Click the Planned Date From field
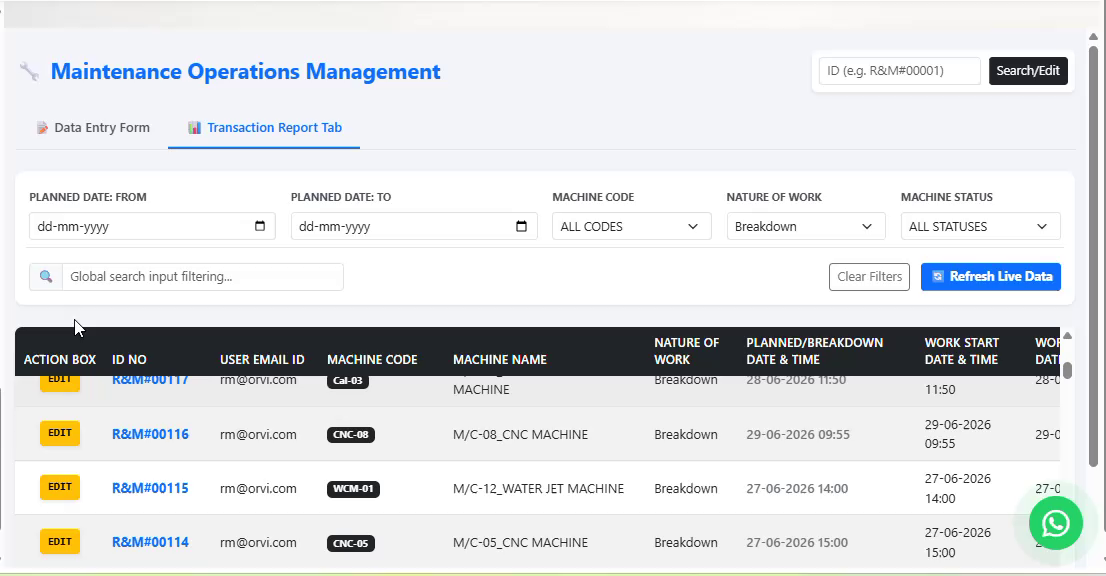Screen dimensions: 1106x576 152,226
